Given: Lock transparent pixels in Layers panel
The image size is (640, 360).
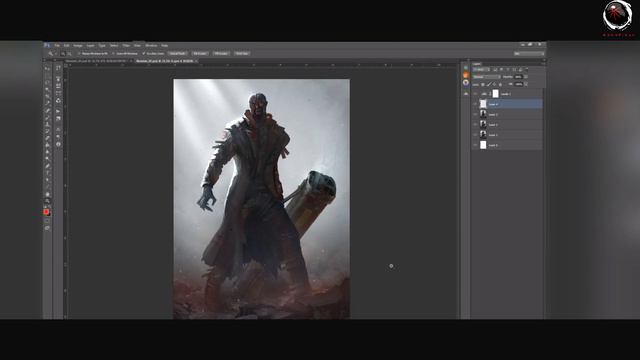Looking at the screenshot, I should click(x=482, y=84).
